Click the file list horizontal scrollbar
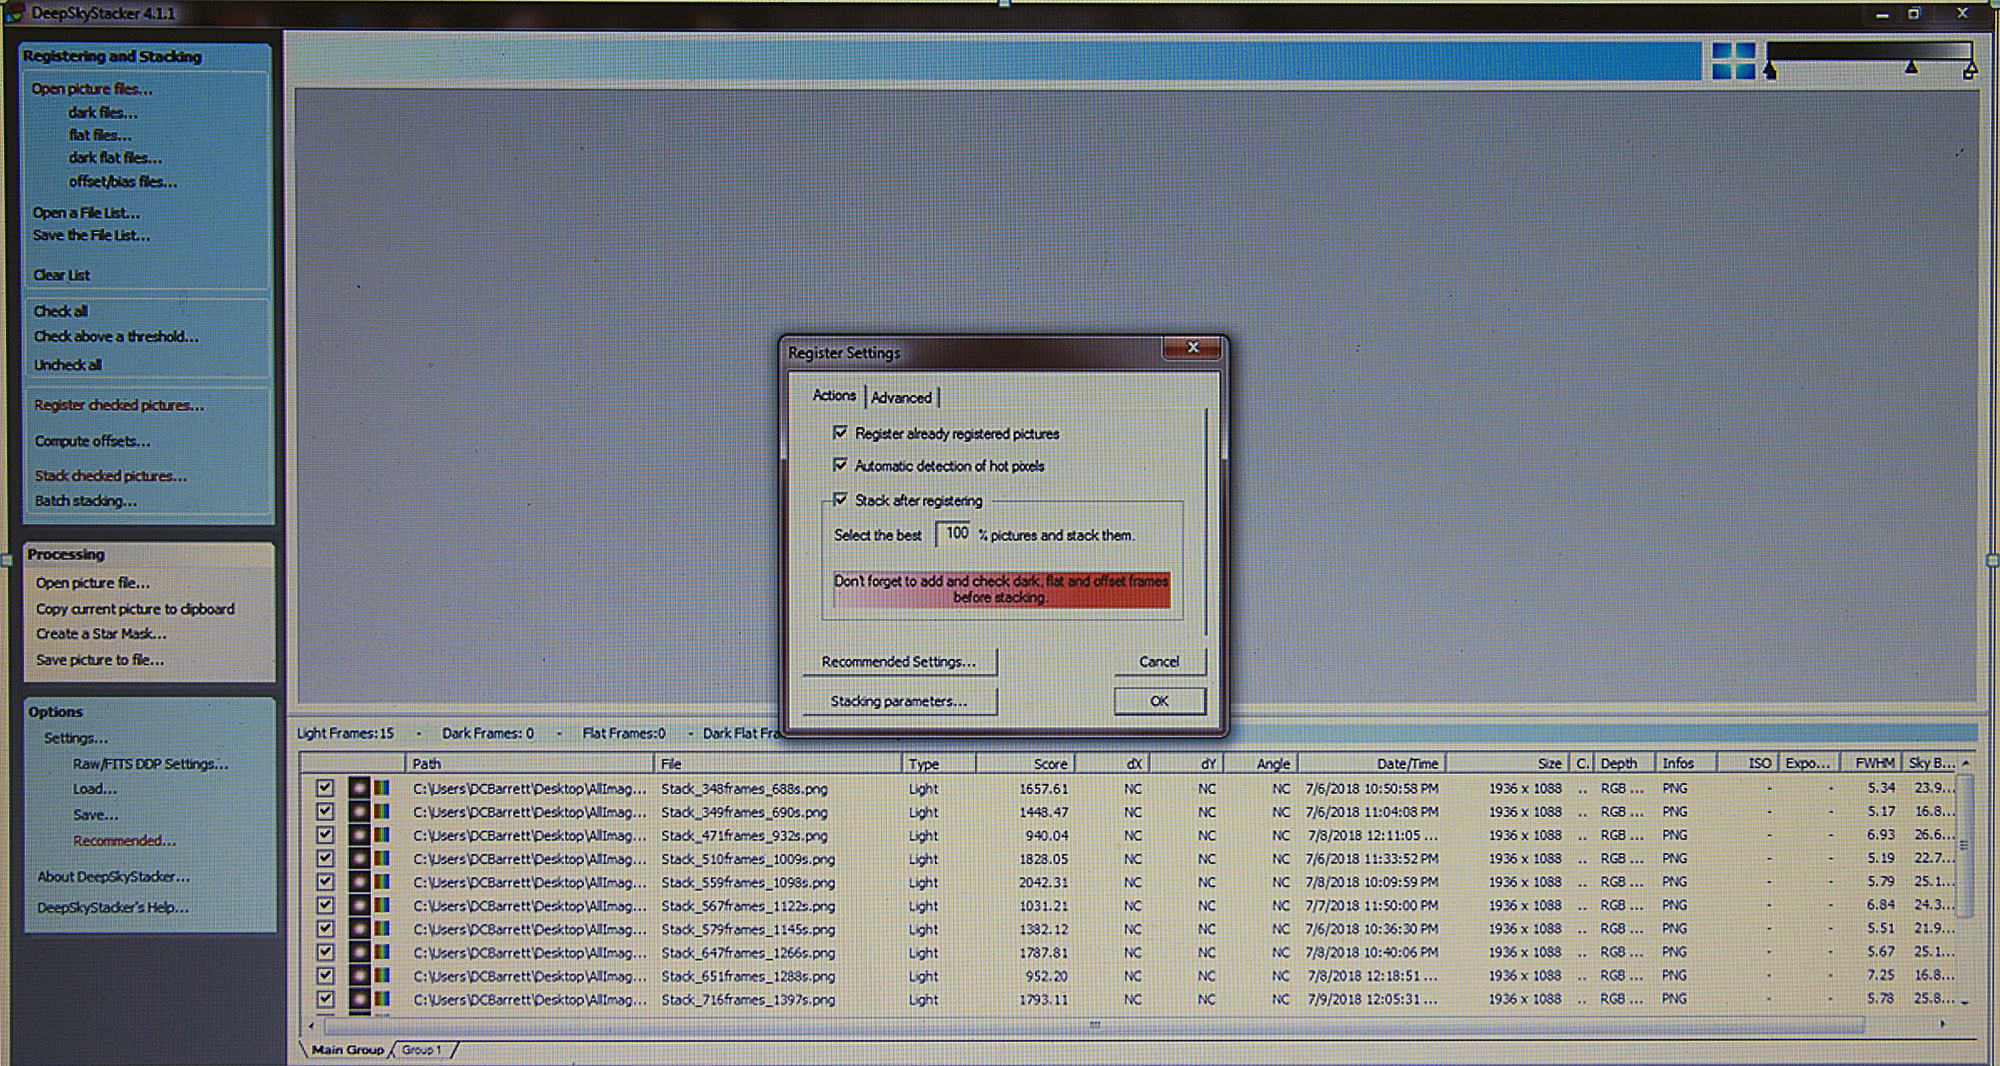Screen dimensions: 2000x1066 tap(1094, 1025)
